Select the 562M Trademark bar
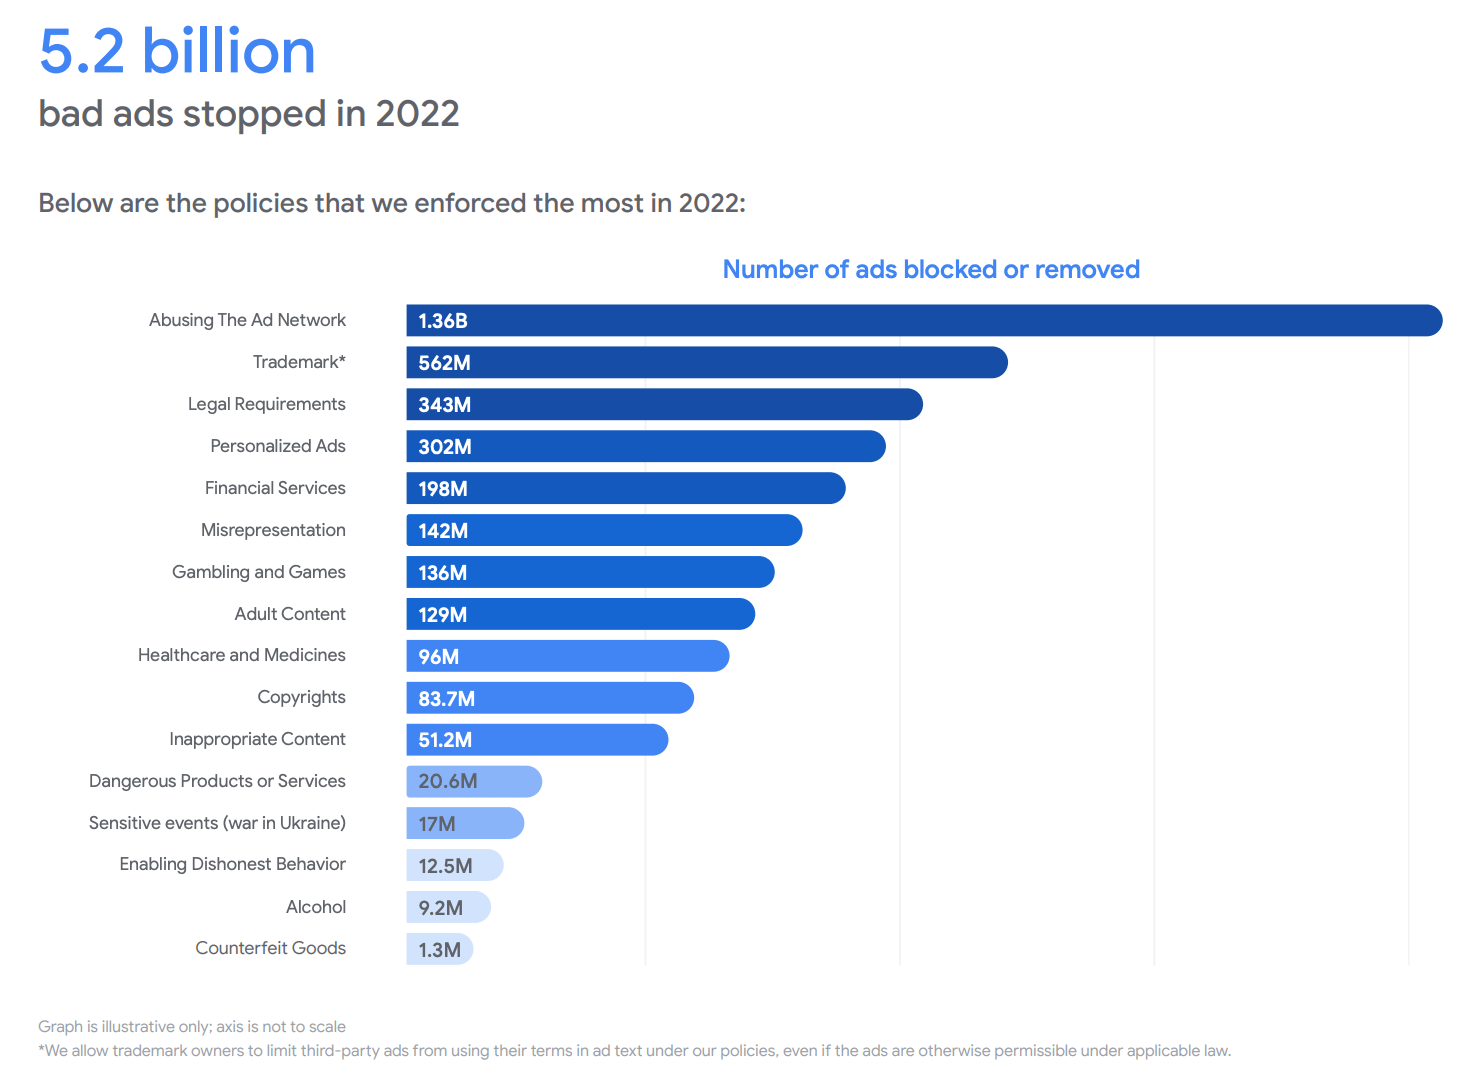This screenshot has height=1082, width=1478. point(707,362)
